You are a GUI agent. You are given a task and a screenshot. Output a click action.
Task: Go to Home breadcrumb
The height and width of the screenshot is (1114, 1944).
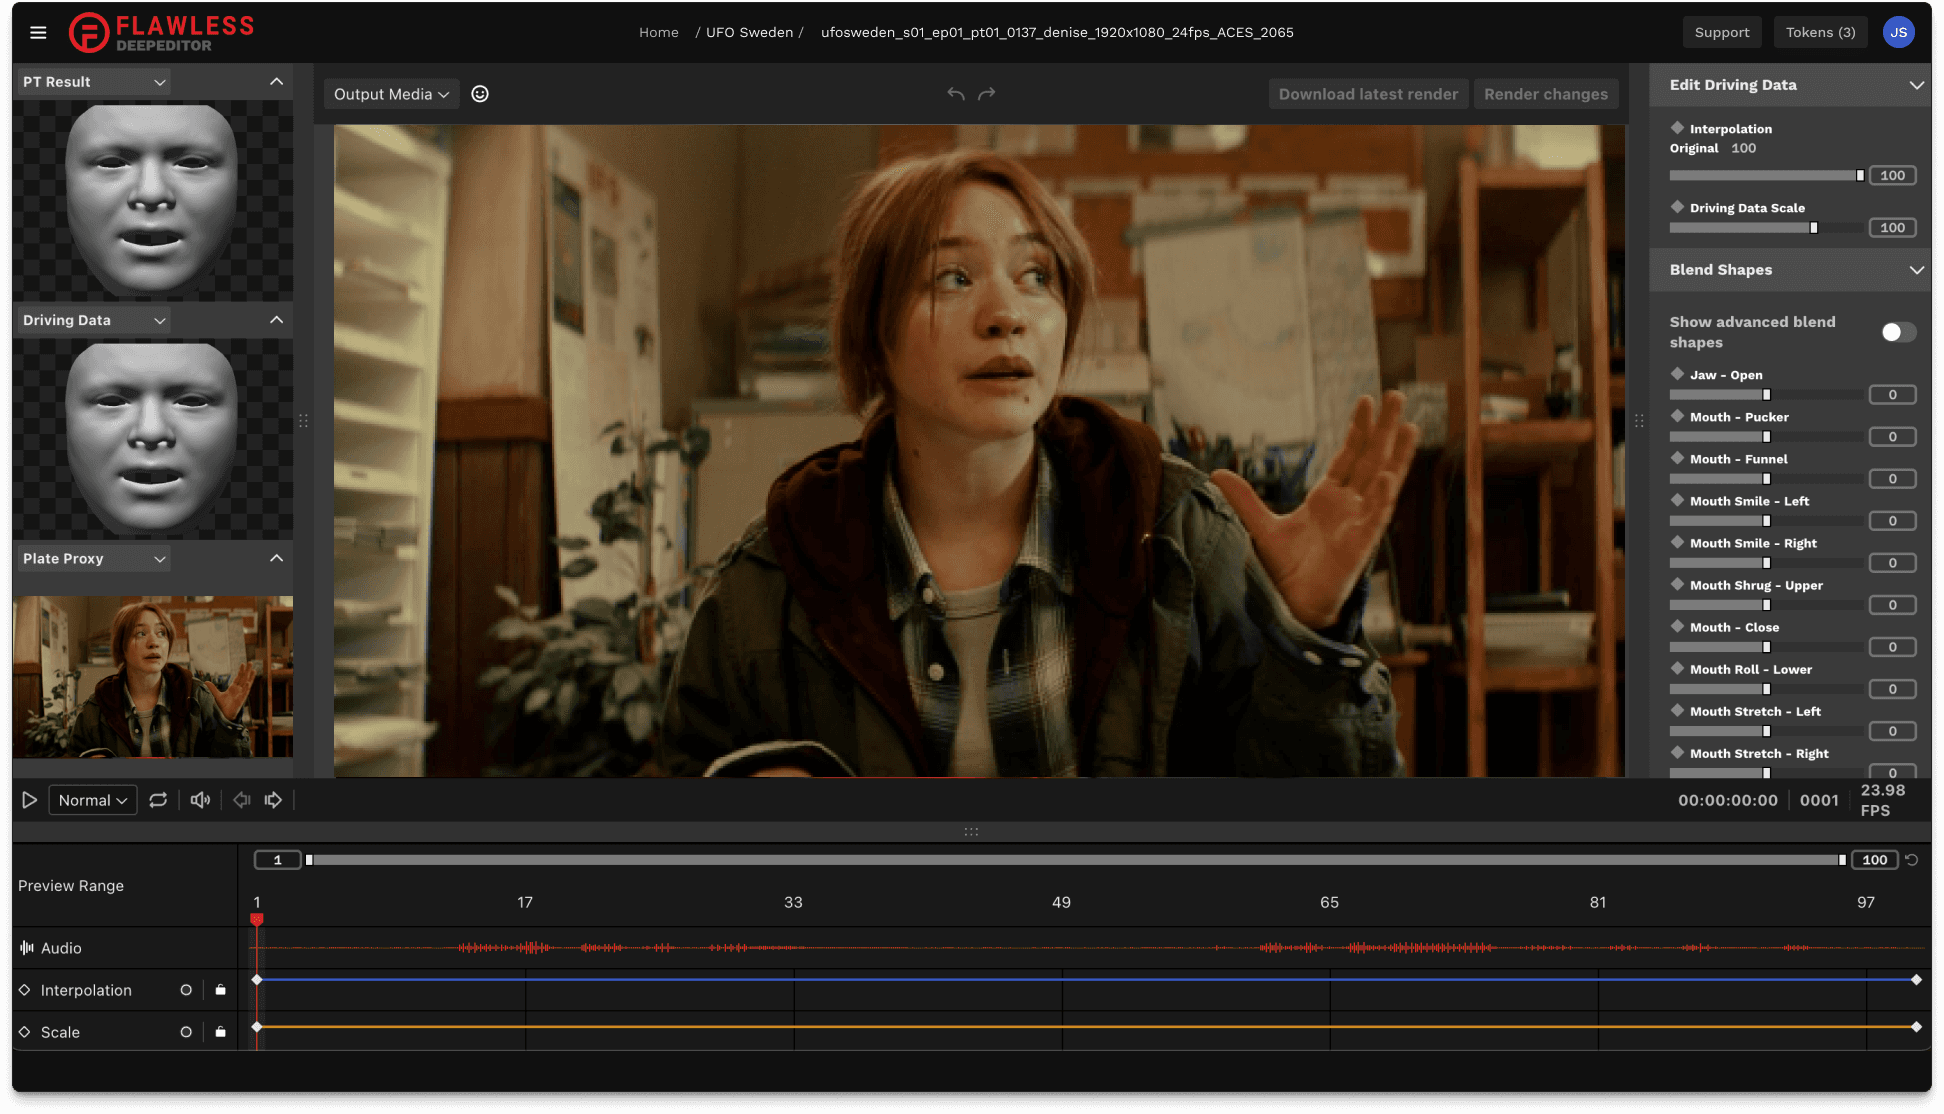coord(659,32)
